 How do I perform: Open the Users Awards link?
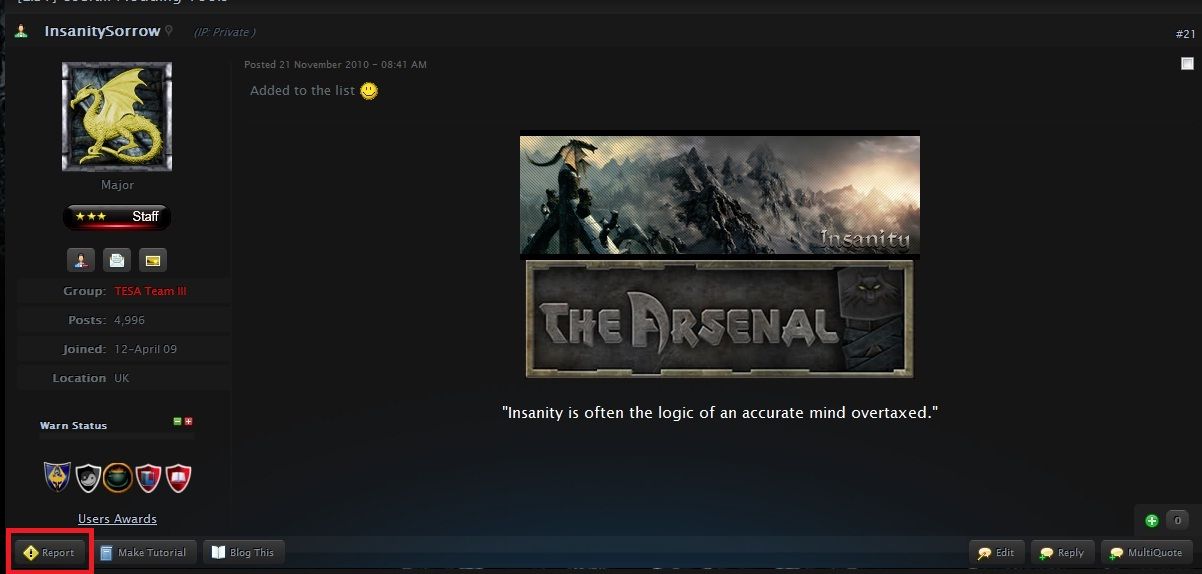[117, 519]
